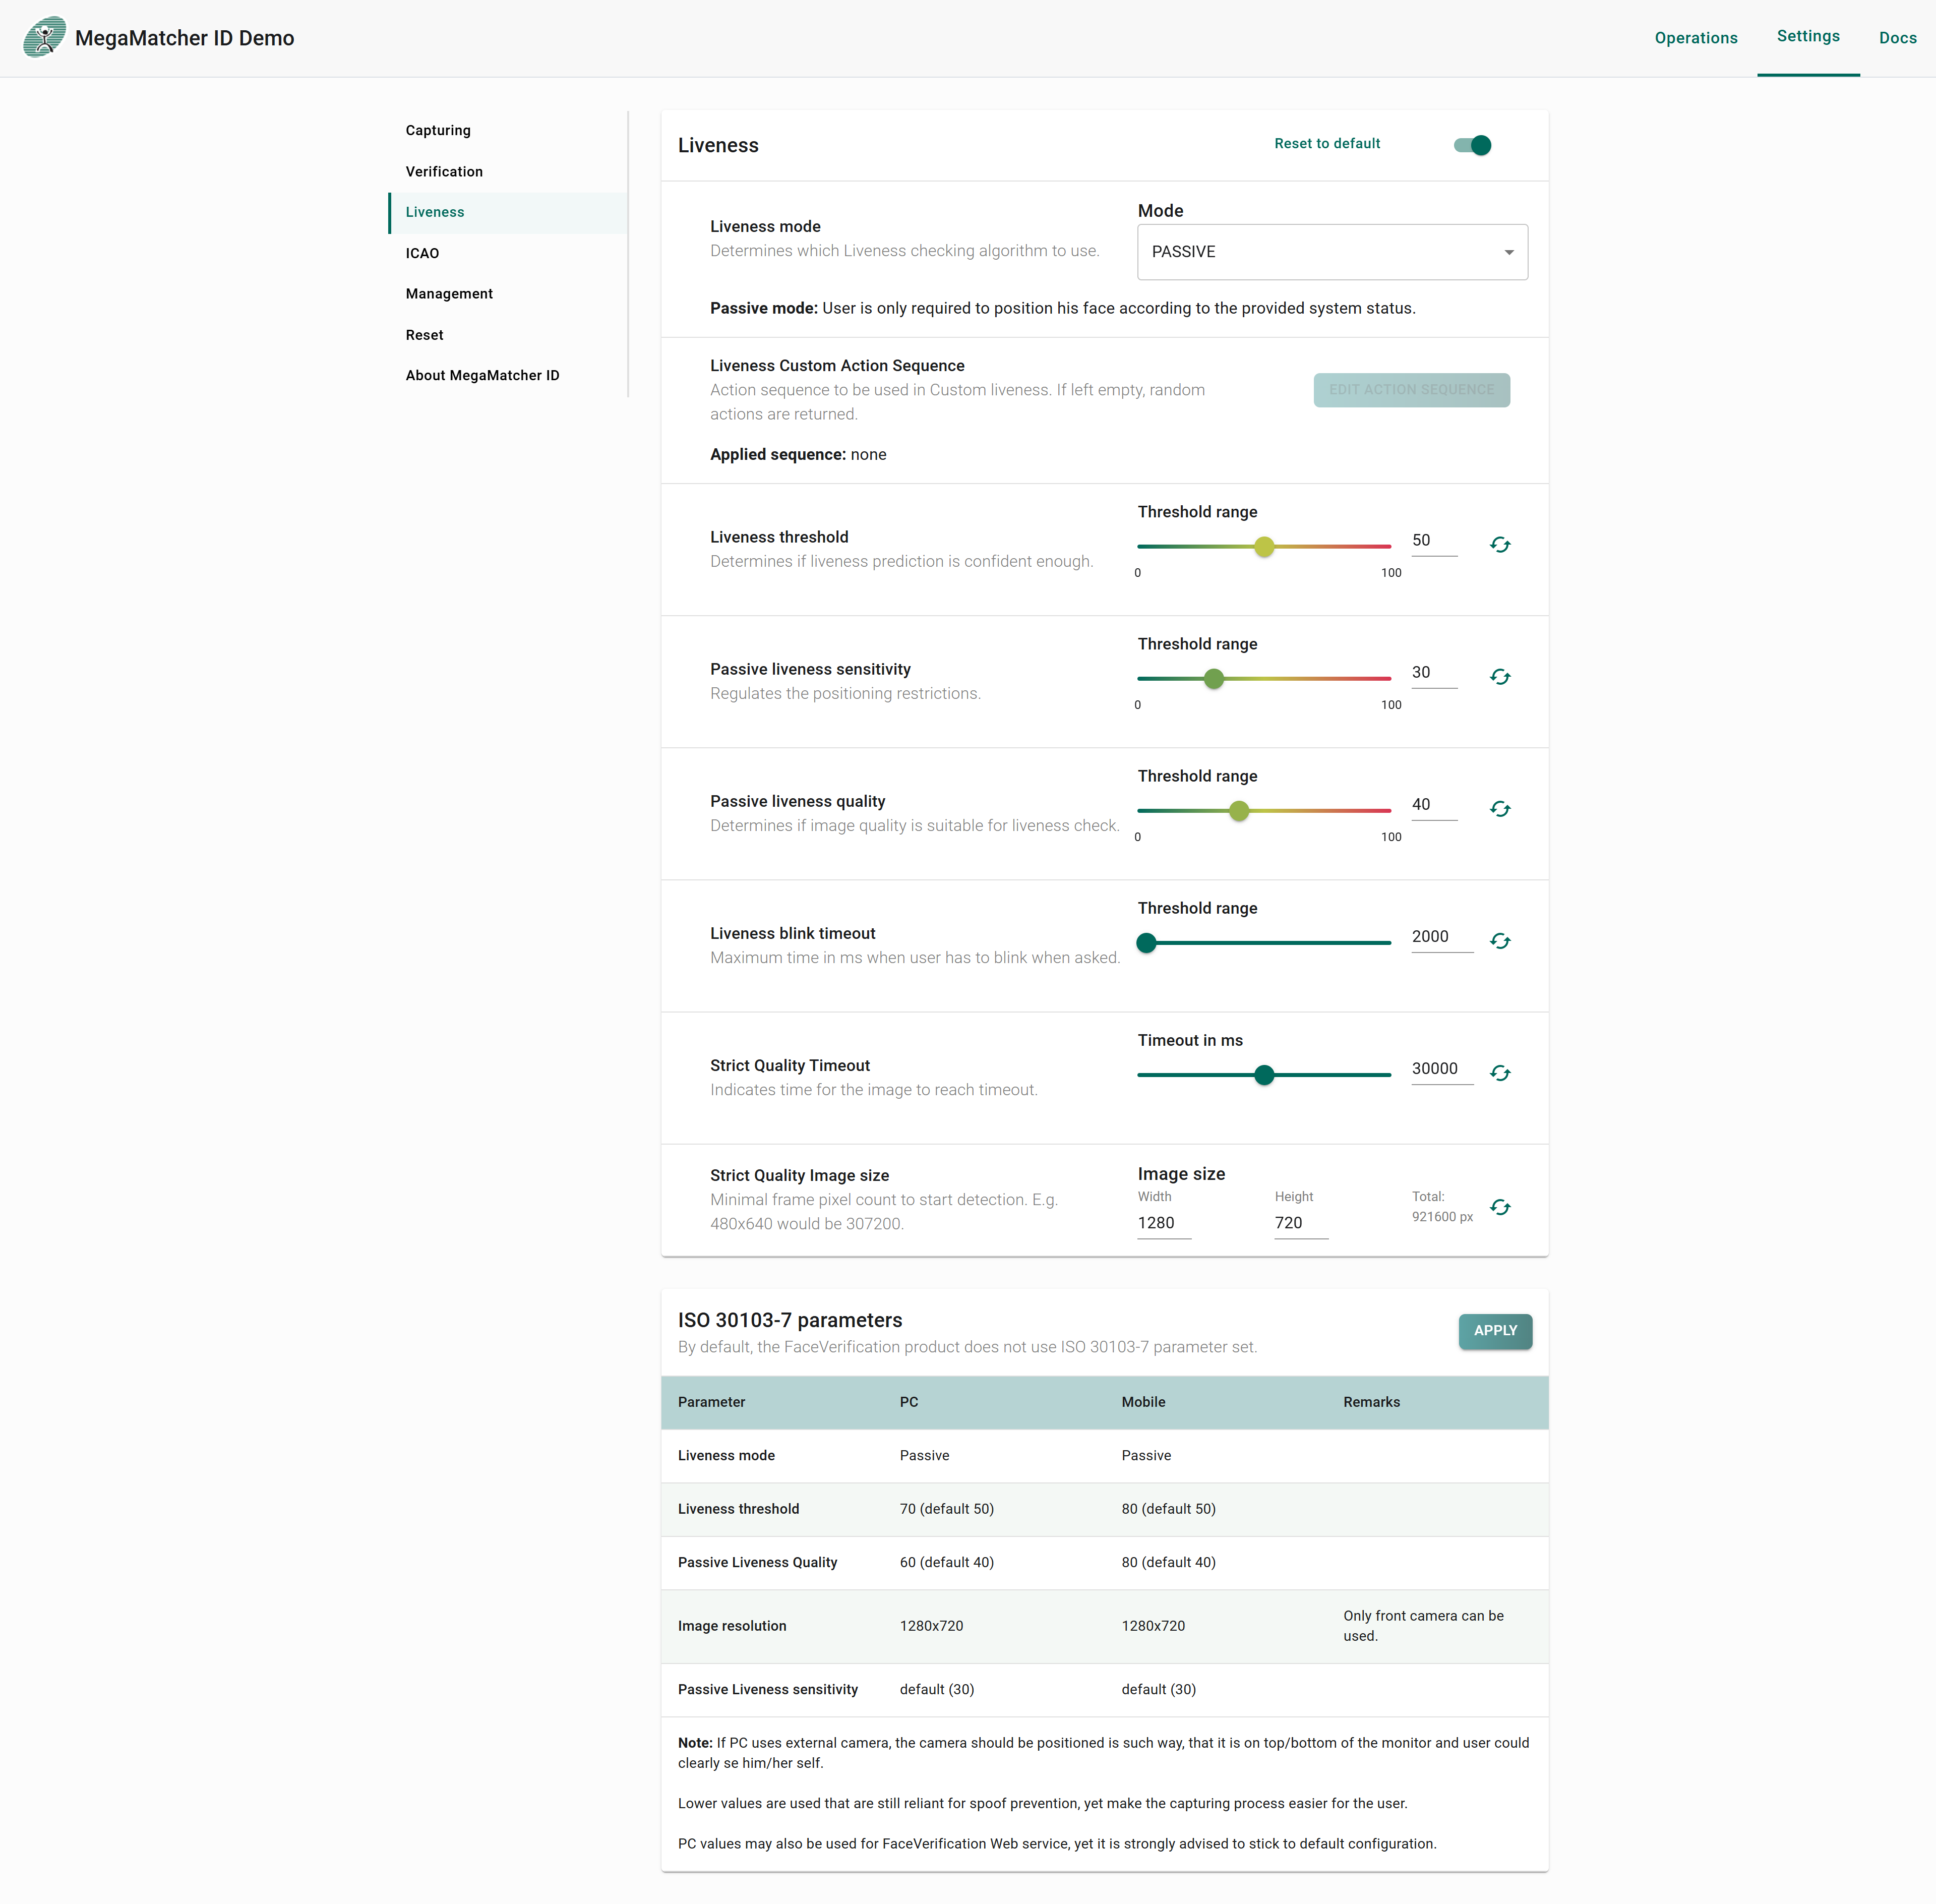Click the Liveness blink timeout slider handle
This screenshot has width=1936, height=1904.
pyautogui.click(x=1147, y=943)
